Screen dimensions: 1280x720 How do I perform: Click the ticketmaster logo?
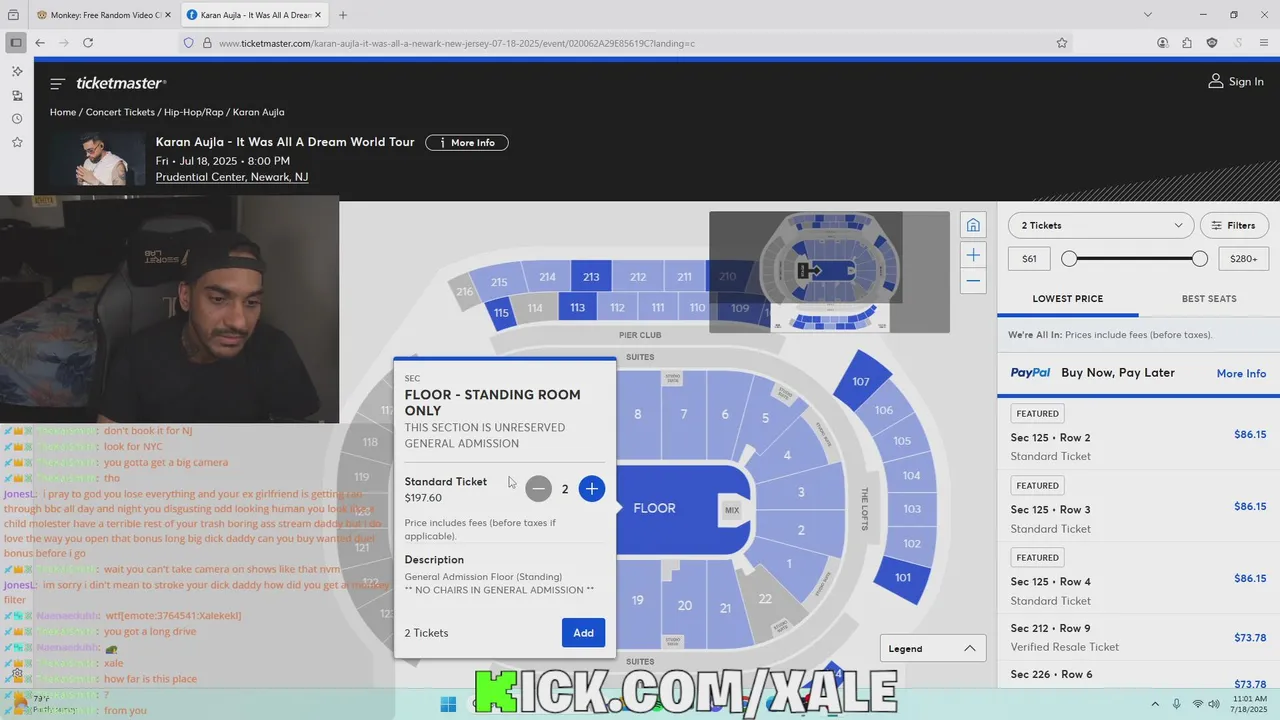(x=121, y=83)
